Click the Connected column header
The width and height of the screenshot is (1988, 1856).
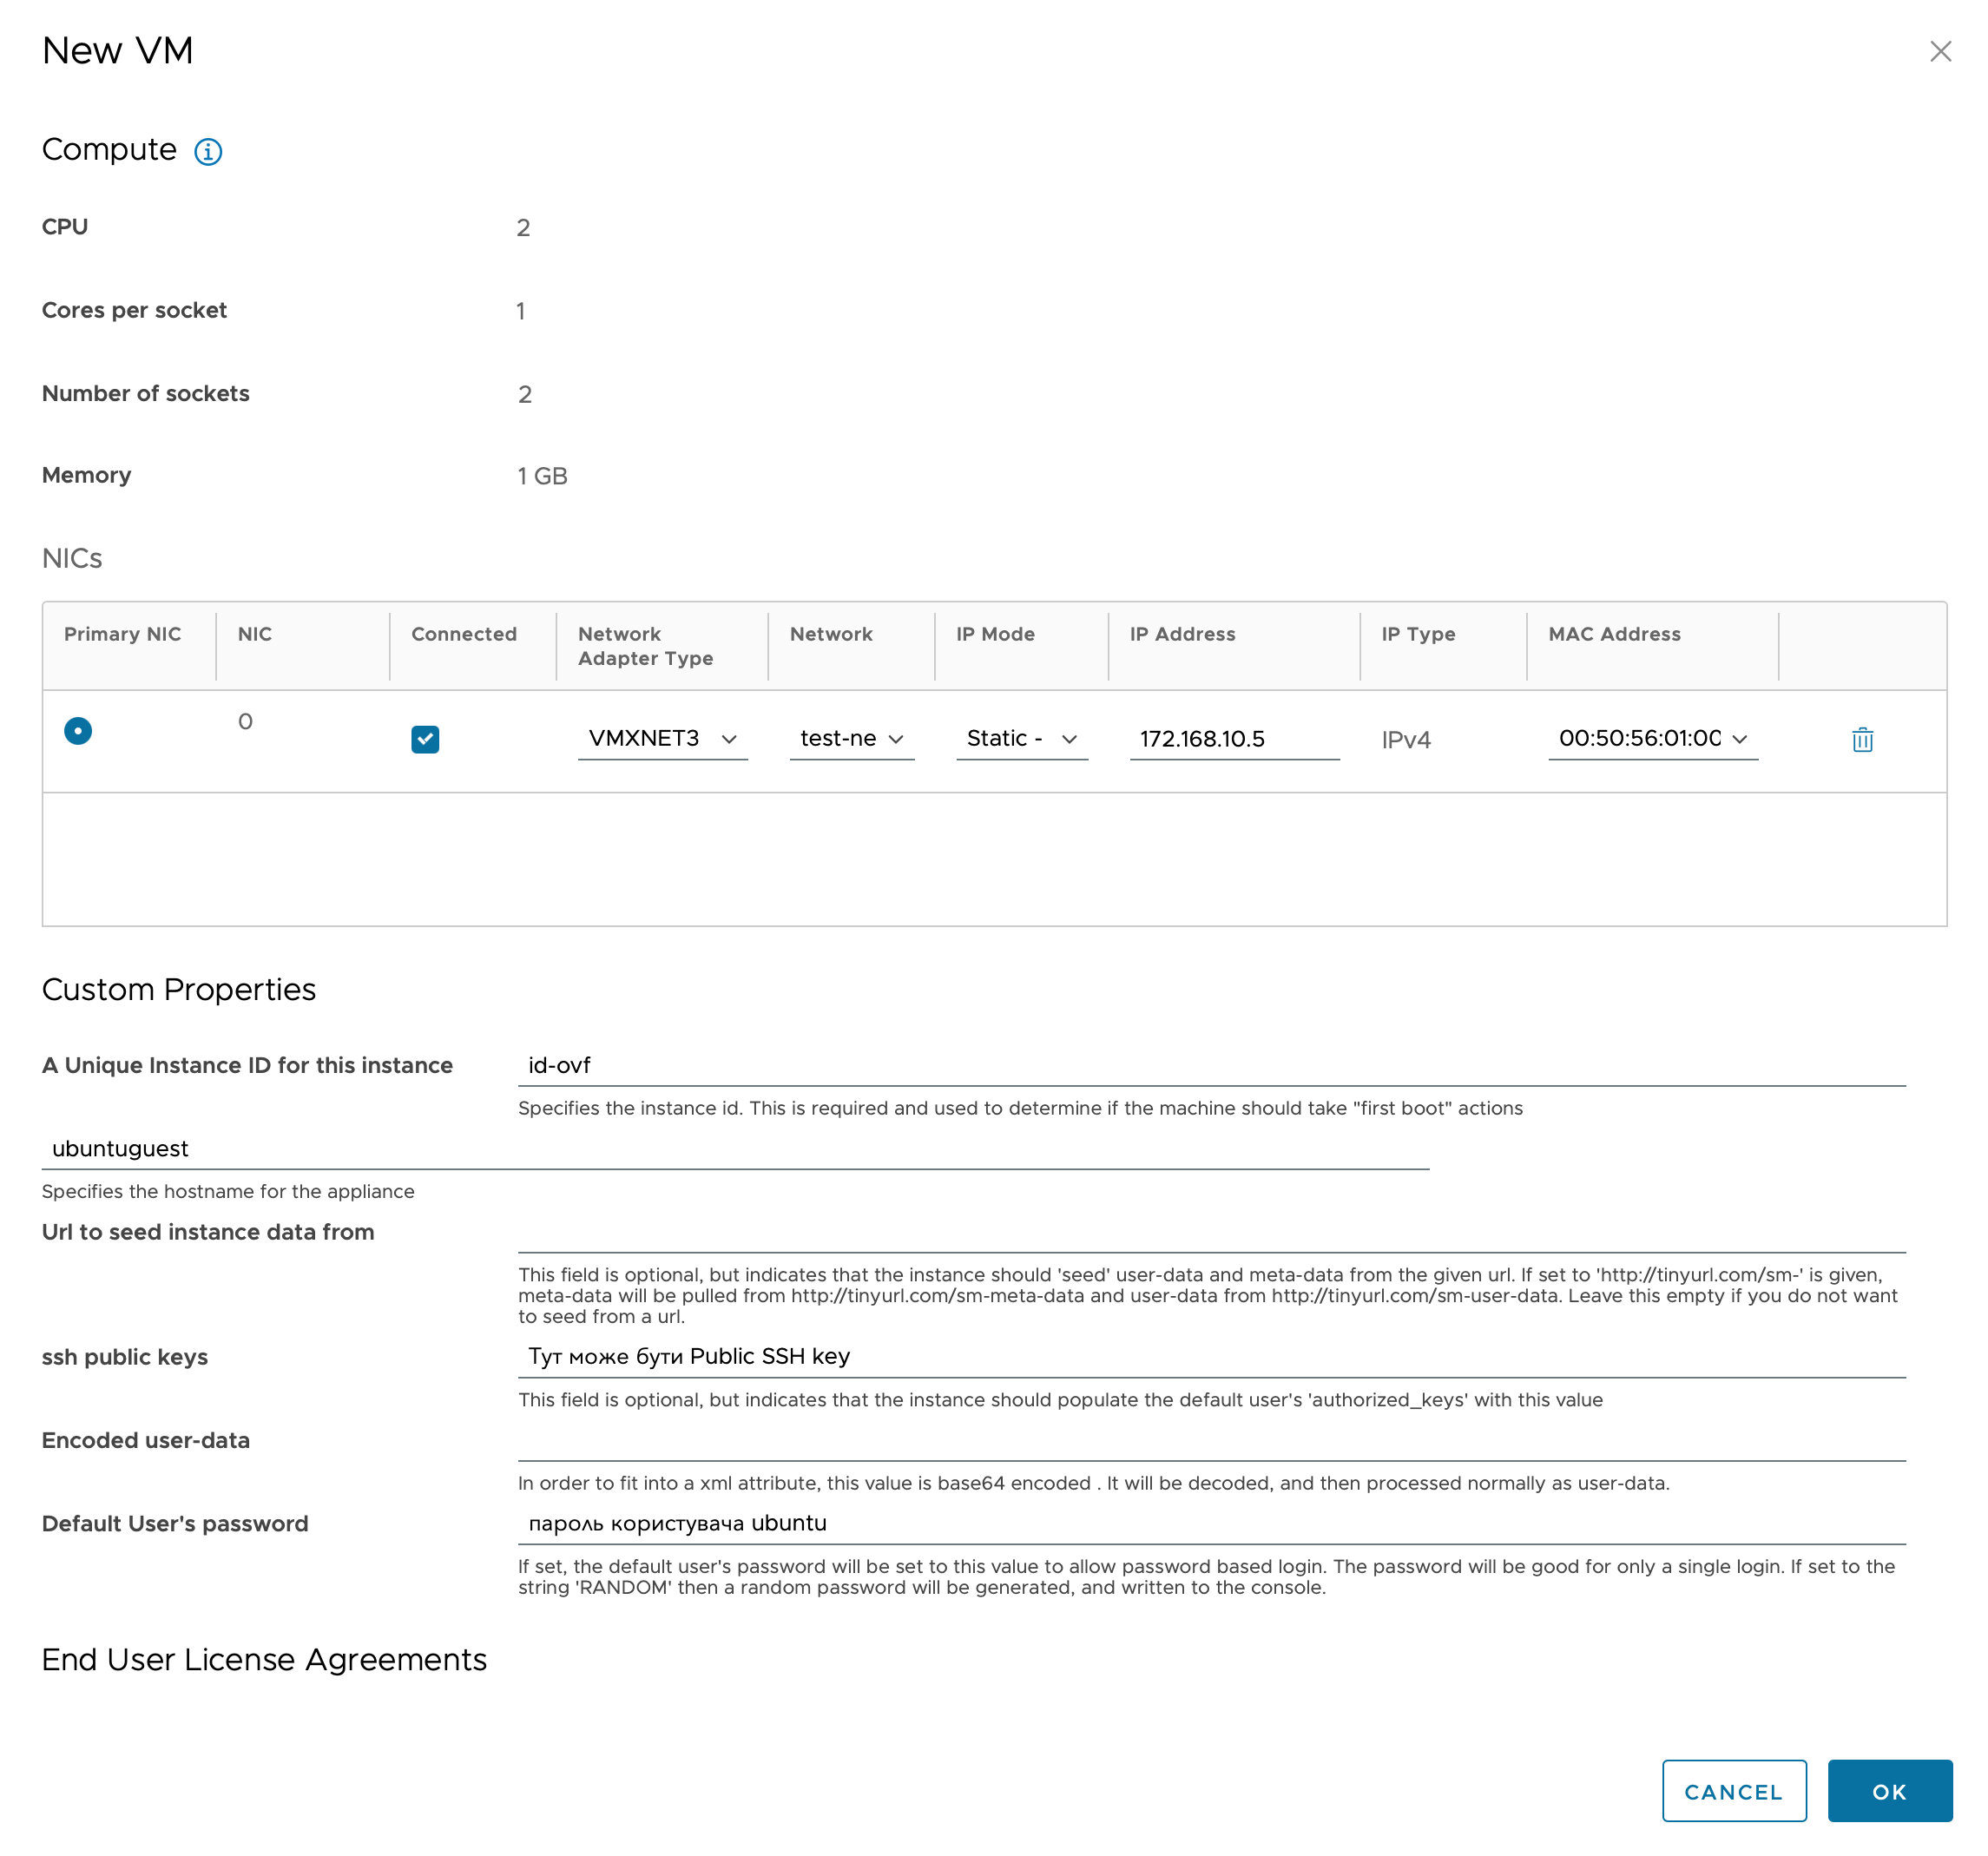click(x=464, y=634)
